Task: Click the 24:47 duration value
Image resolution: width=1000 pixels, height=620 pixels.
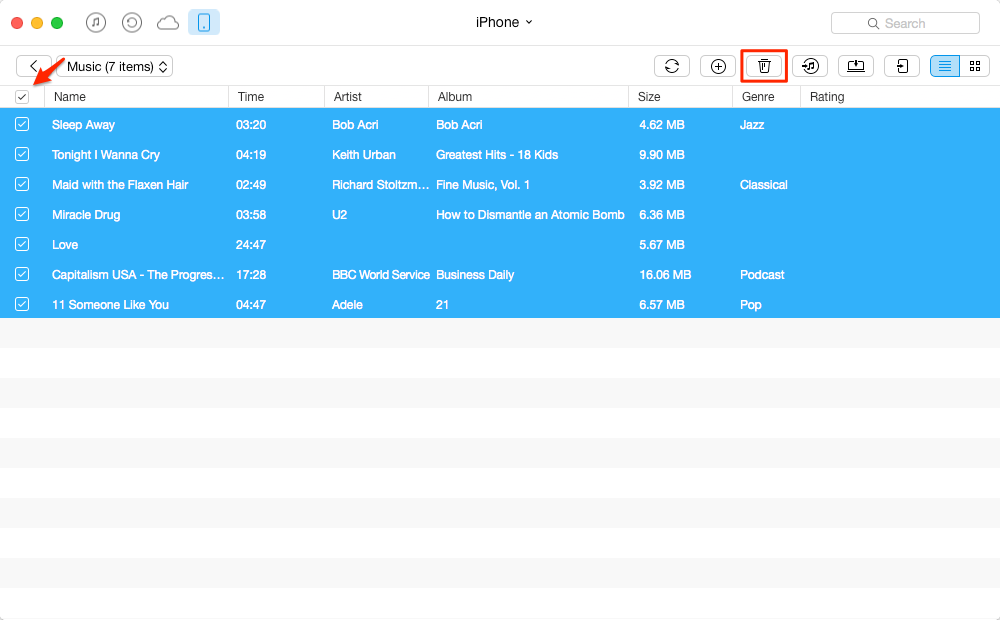Action: click(x=251, y=245)
